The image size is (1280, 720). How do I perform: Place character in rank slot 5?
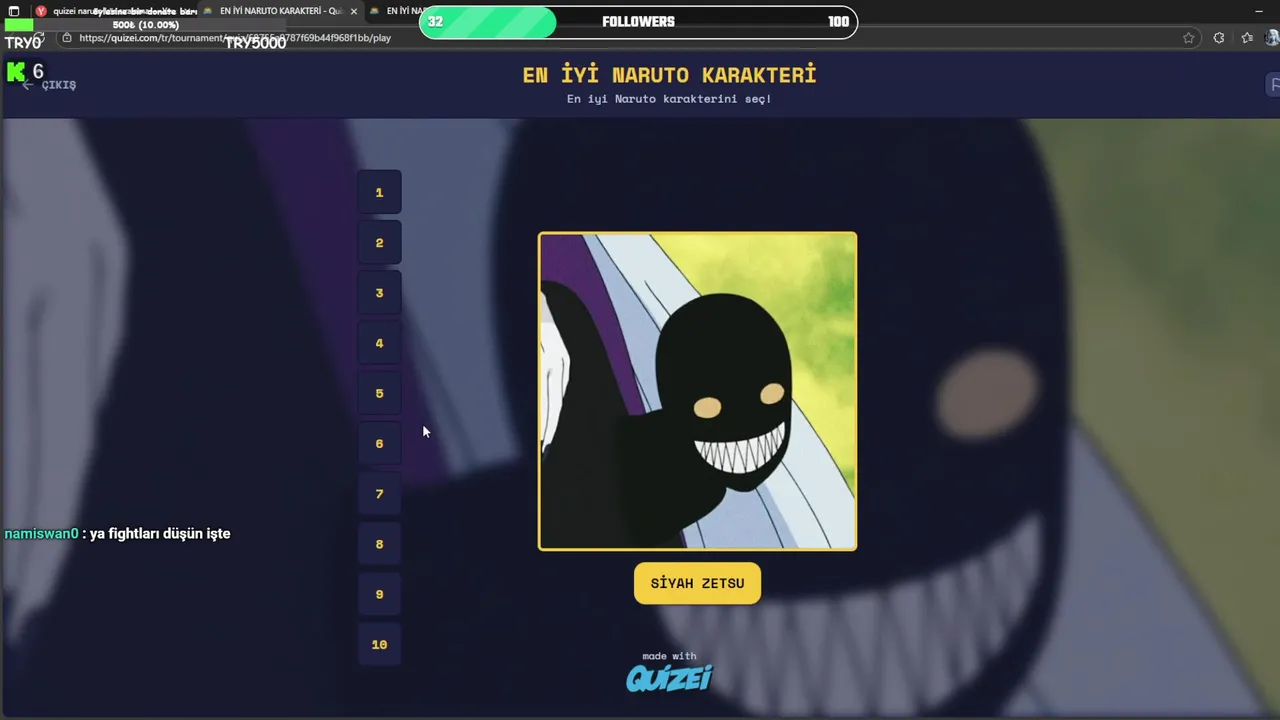tap(379, 393)
